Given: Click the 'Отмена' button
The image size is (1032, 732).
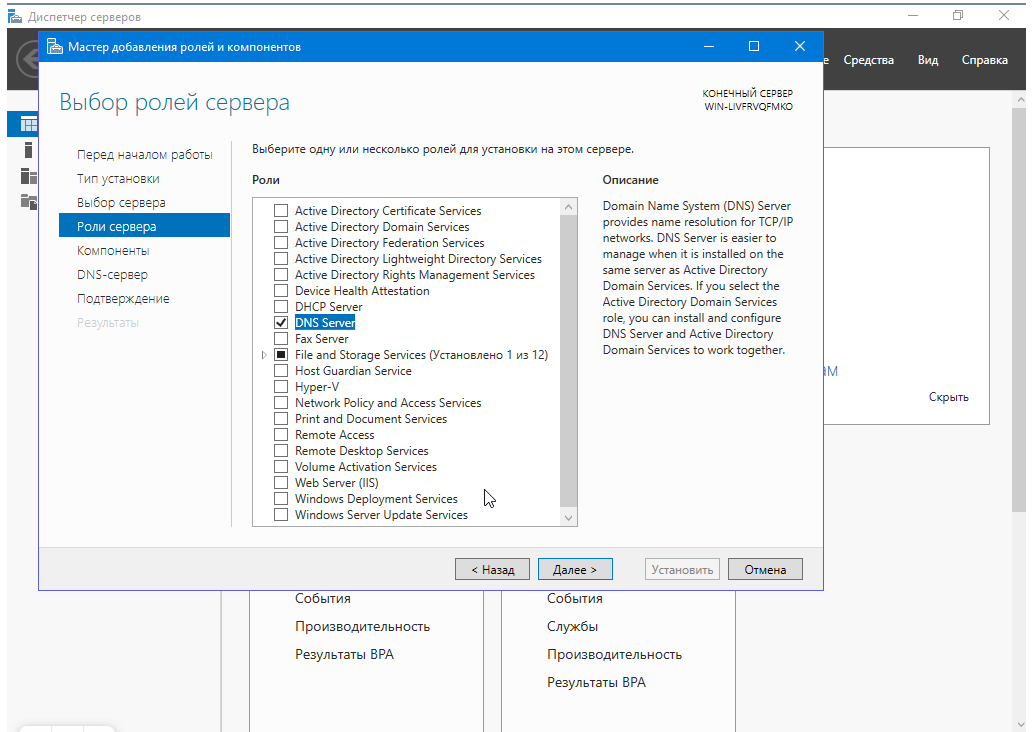Looking at the screenshot, I should coord(765,569).
